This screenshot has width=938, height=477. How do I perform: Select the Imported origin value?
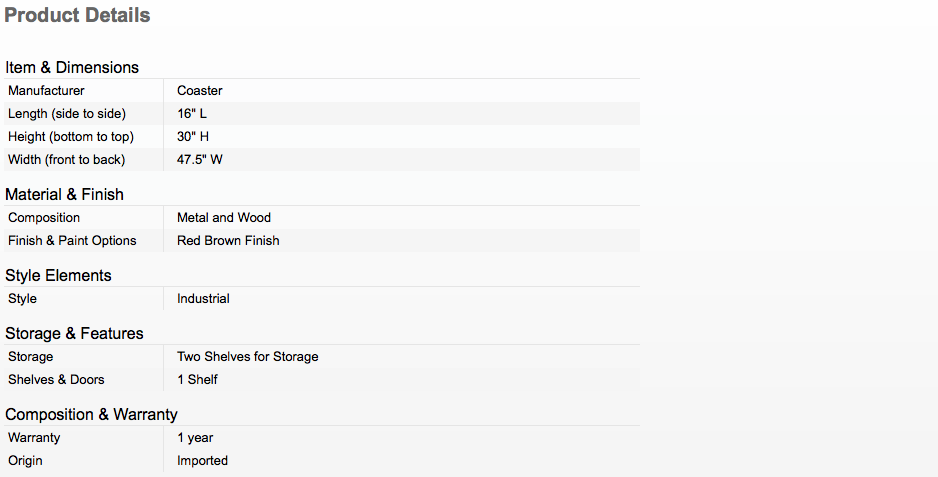[202, 461]
